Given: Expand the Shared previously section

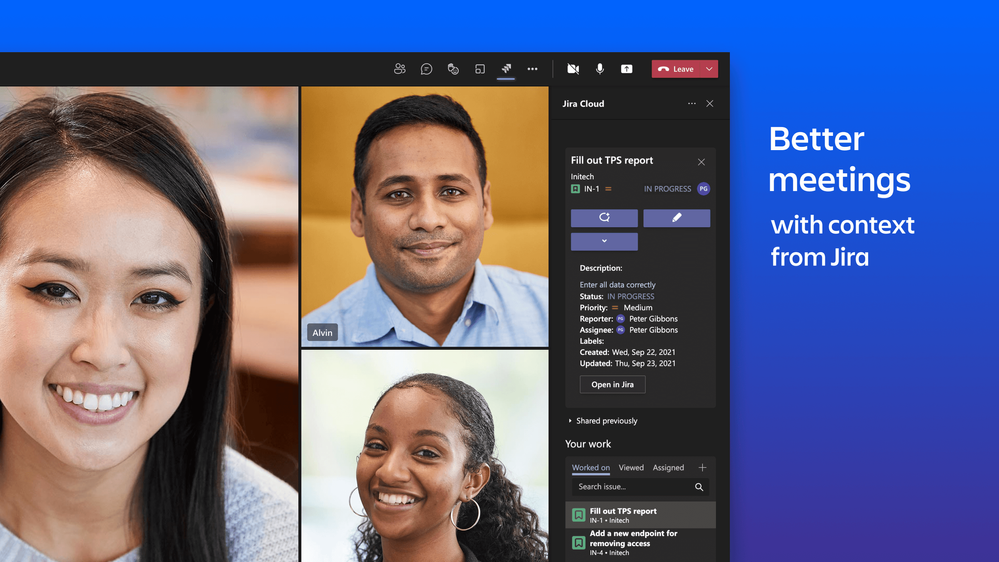Looking at the screenshot, I should 603,421.
